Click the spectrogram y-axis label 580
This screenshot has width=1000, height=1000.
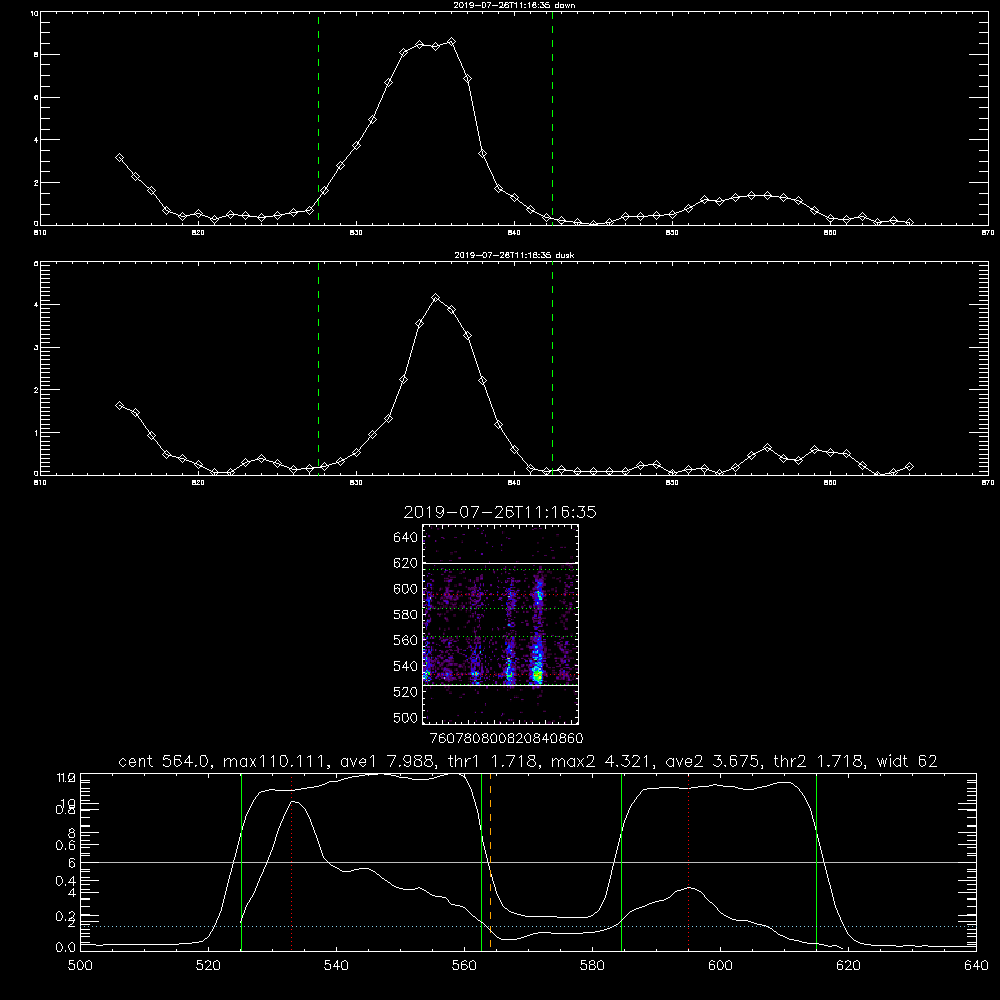point(405,615)
